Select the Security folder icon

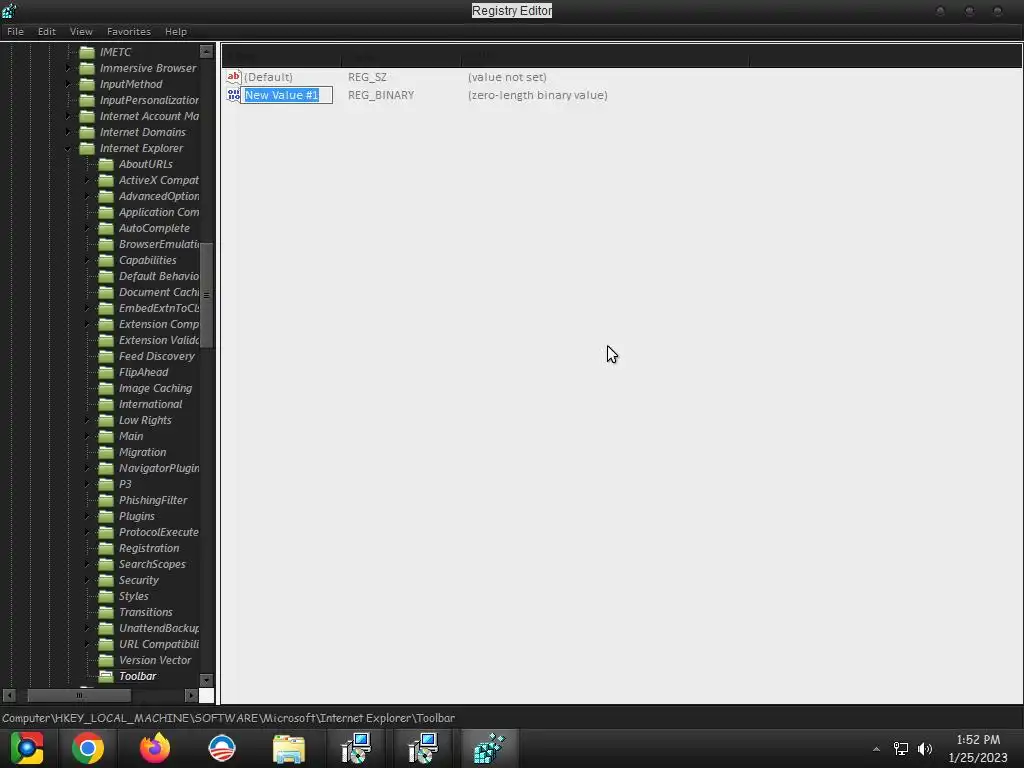click(x=106, y=580)
